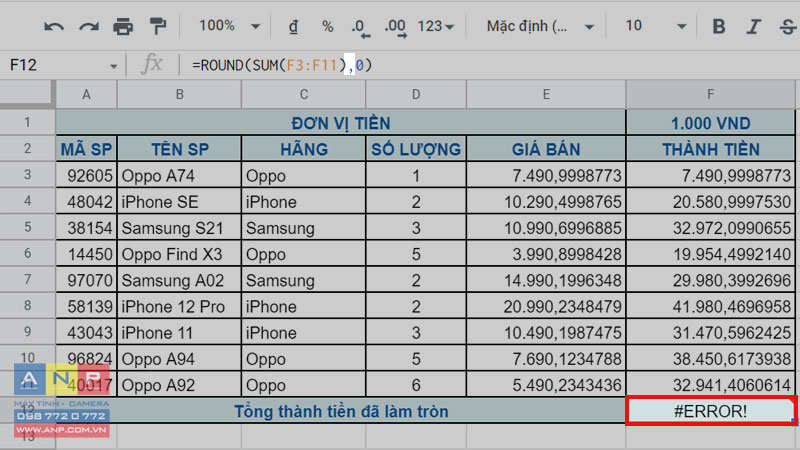This screenshot has height=450, width=800.
Task: Select row 1 header
Action: 28,122
